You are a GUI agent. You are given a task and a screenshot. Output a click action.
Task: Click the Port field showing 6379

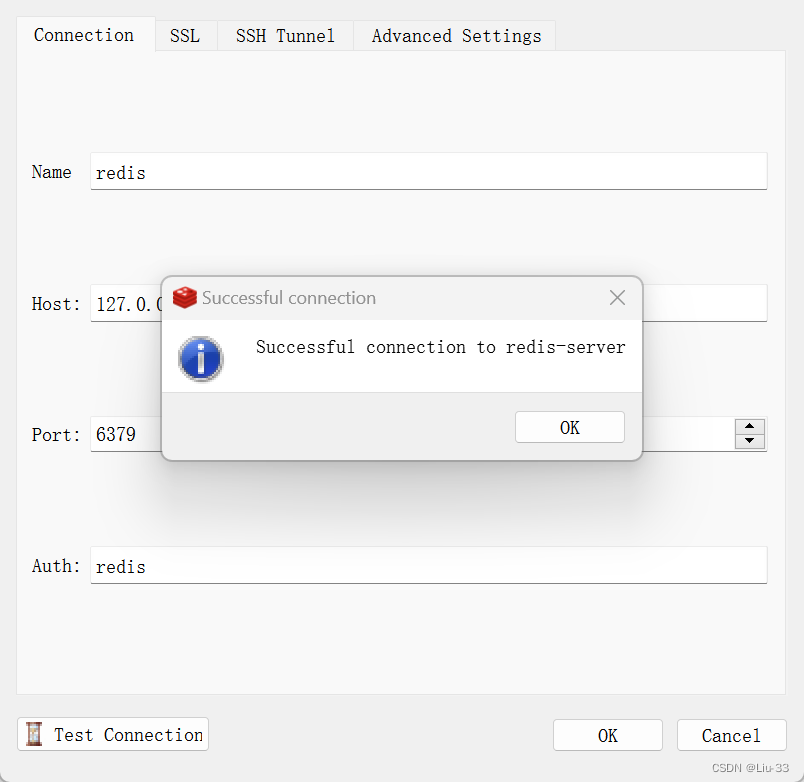[120, 434]
